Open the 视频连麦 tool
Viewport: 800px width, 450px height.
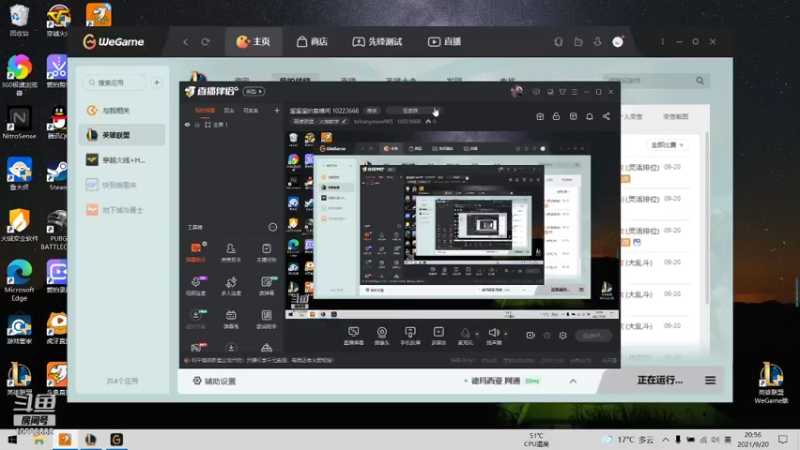[x=196, y=286]
